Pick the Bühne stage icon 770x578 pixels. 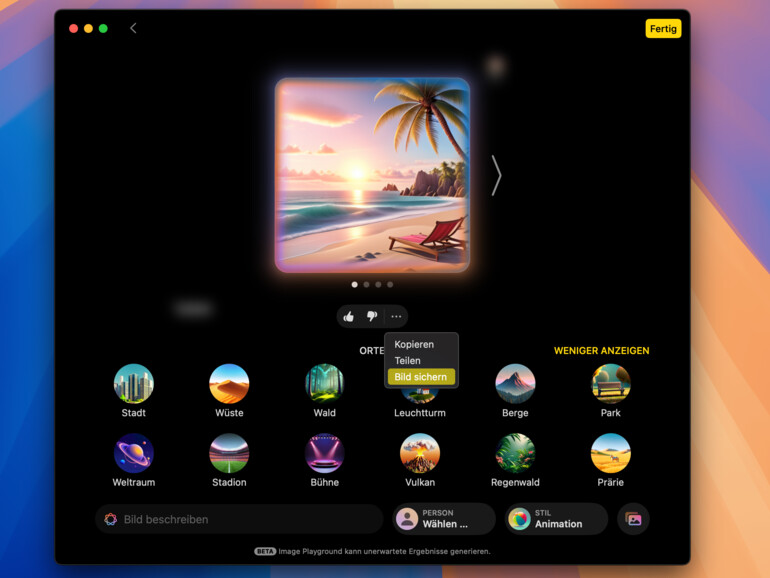click(x=325, y=453)
